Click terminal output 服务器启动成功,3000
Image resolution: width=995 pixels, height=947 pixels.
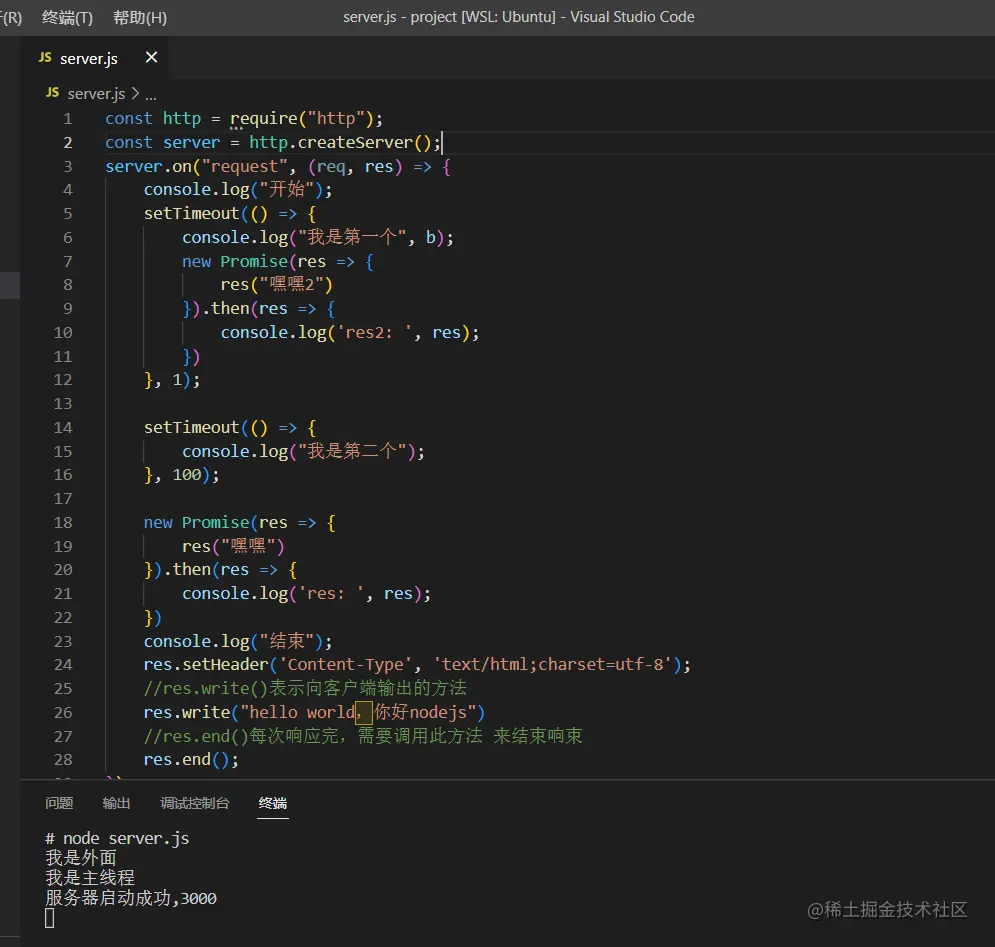click(x=131, y=898)
